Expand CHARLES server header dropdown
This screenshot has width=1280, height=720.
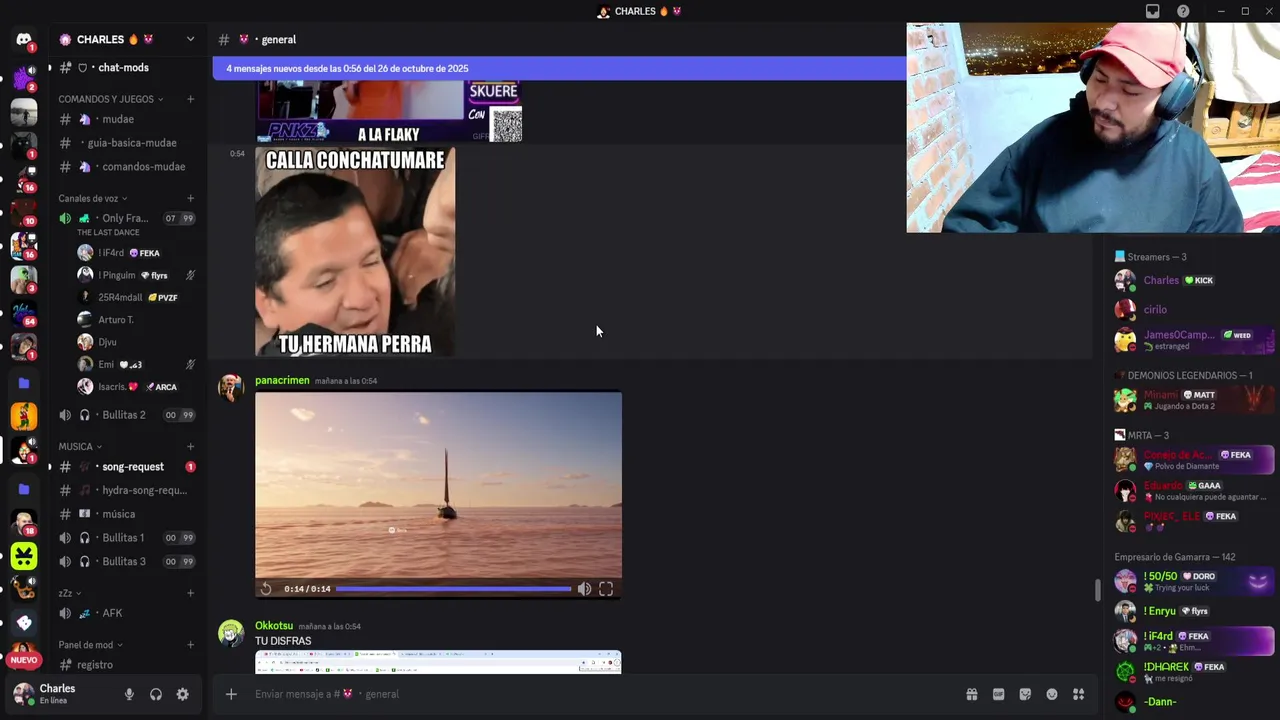[x=190, y=39]
